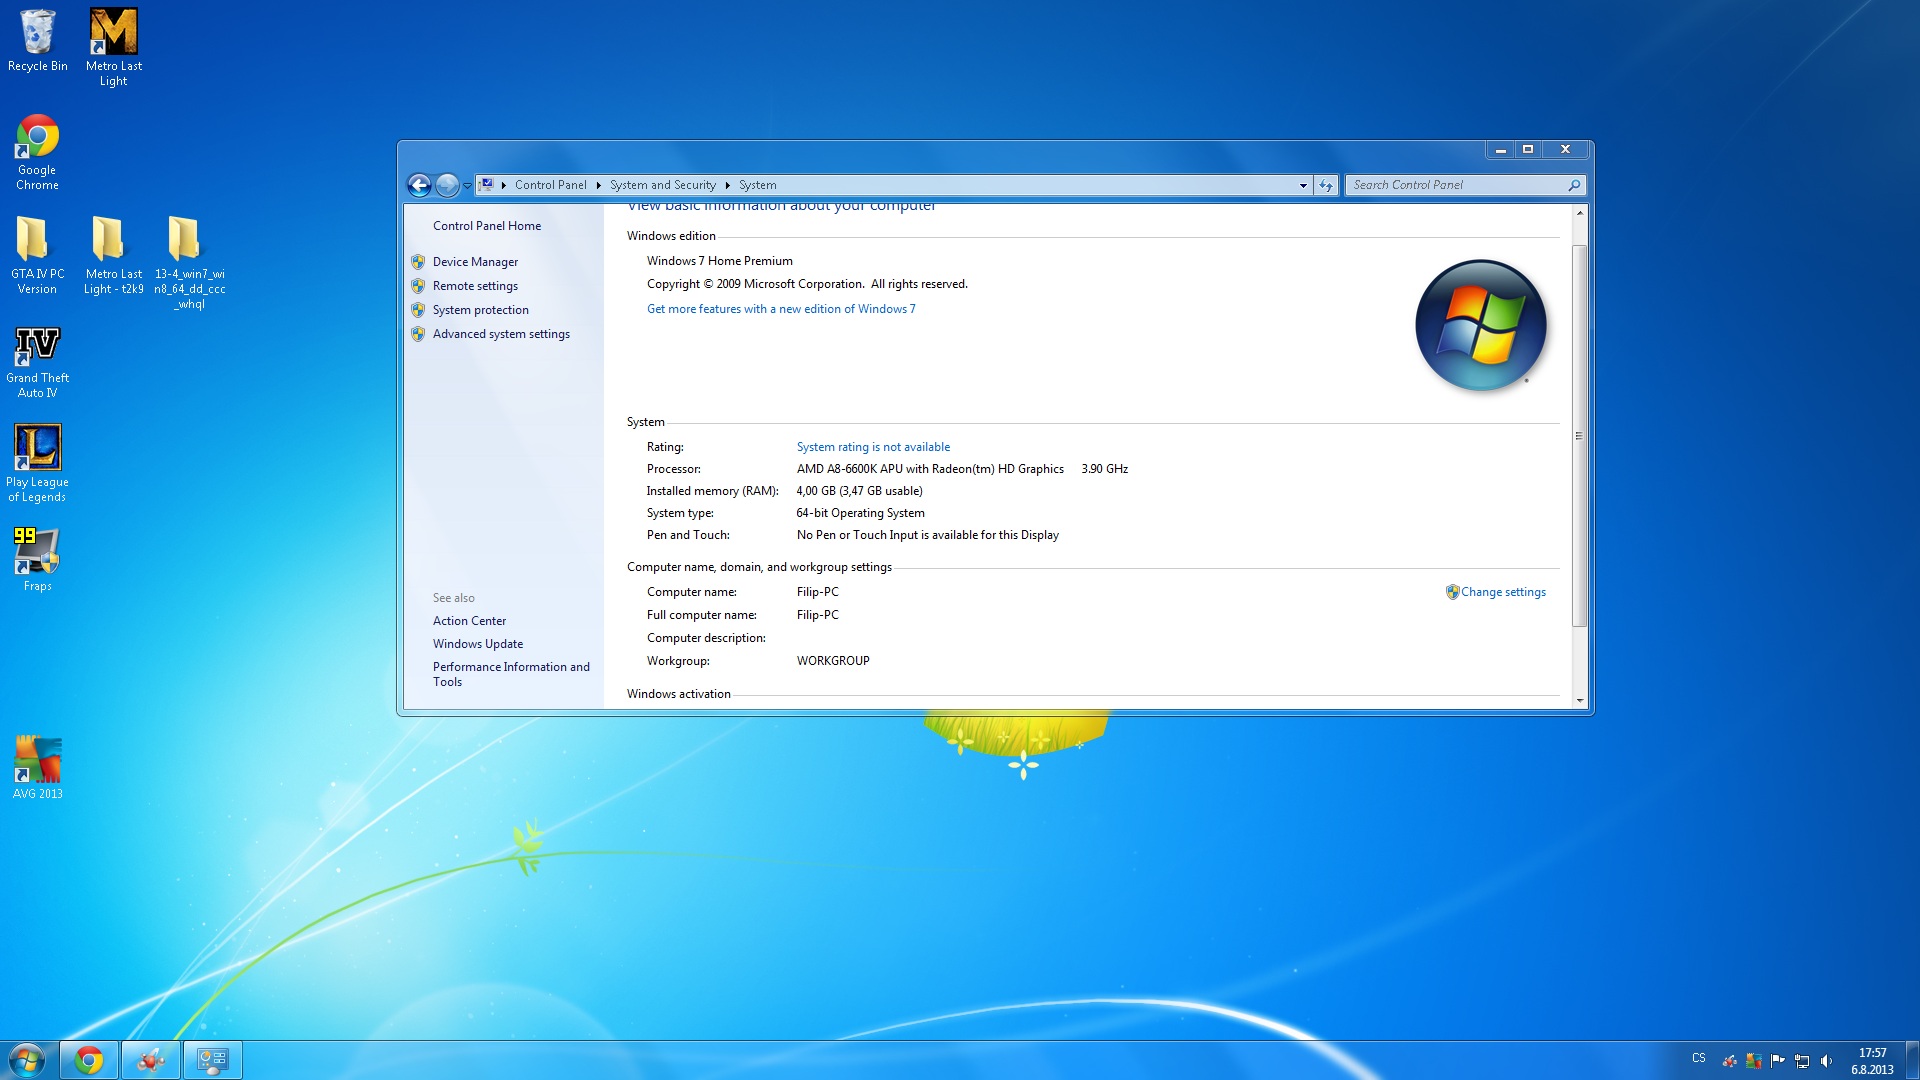Image resolution: width=1920 pixels, height=1080 pixels.
Task: Click the Control Panel taskbar button
Action: (213, 1060)
